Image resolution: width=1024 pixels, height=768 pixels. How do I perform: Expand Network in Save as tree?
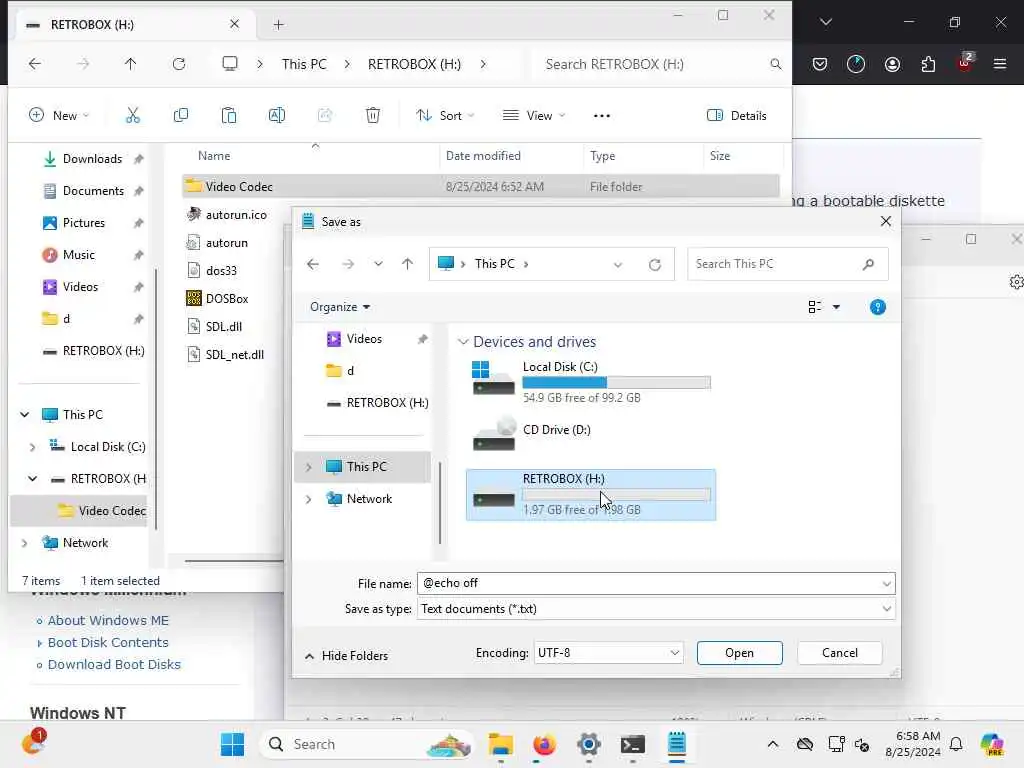click(x=309, y=499)
